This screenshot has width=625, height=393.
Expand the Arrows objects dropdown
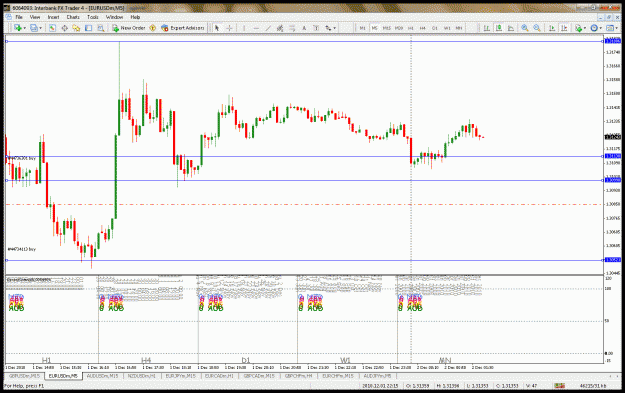point(334,28)
